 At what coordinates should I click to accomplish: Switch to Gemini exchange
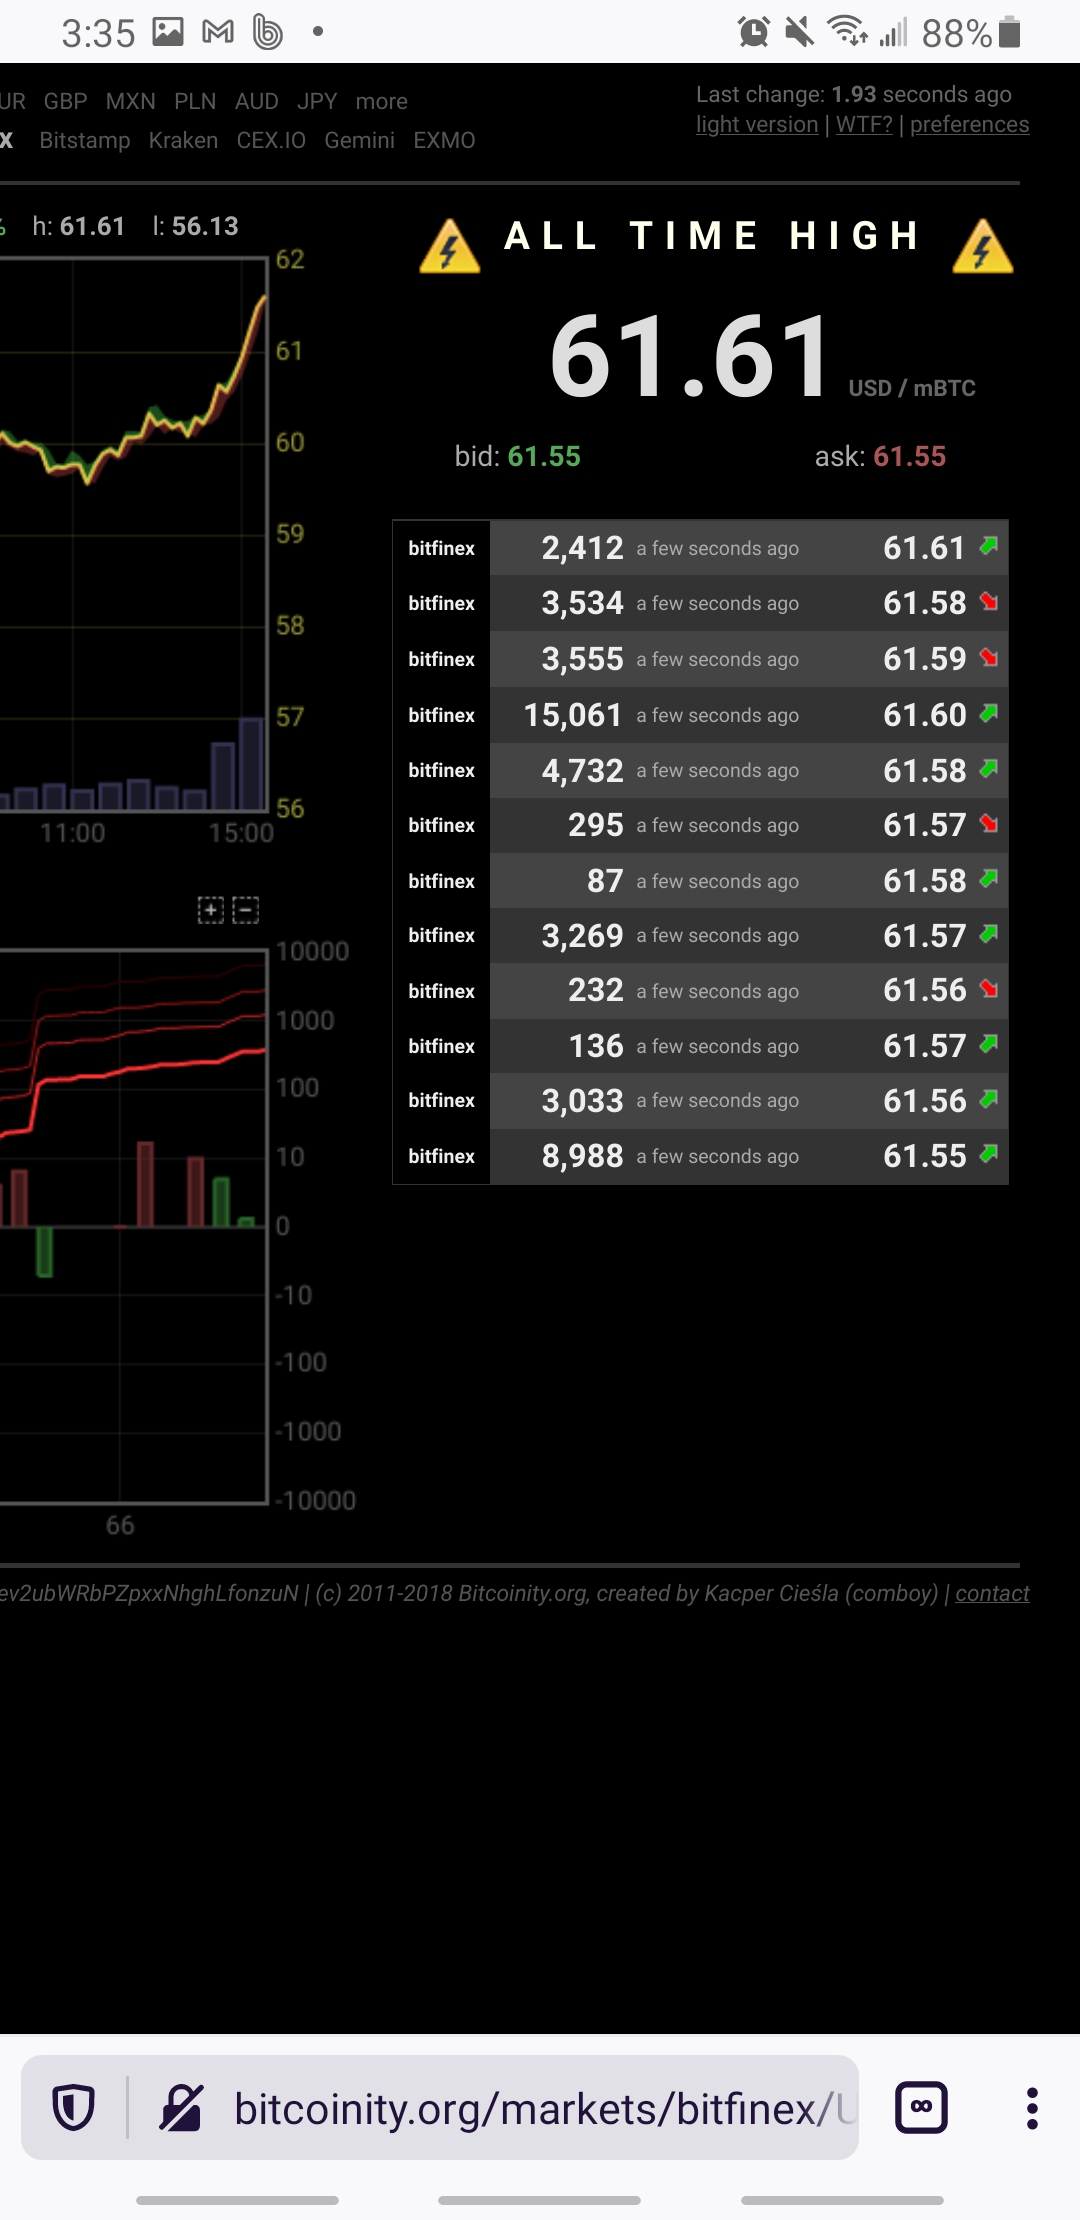(x=359, y=141)
